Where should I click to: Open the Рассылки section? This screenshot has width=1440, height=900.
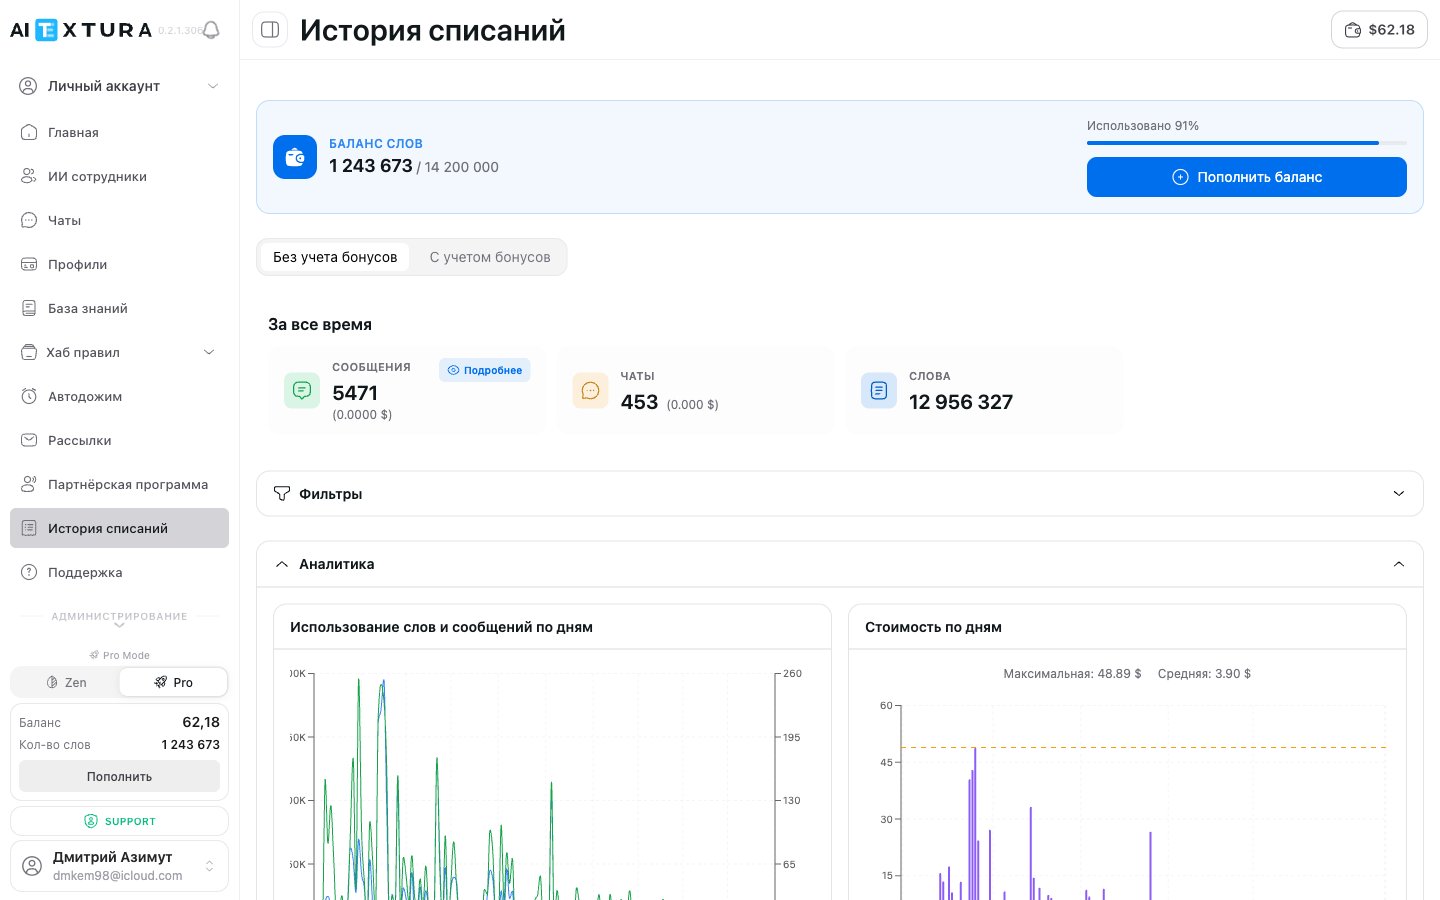119,440
